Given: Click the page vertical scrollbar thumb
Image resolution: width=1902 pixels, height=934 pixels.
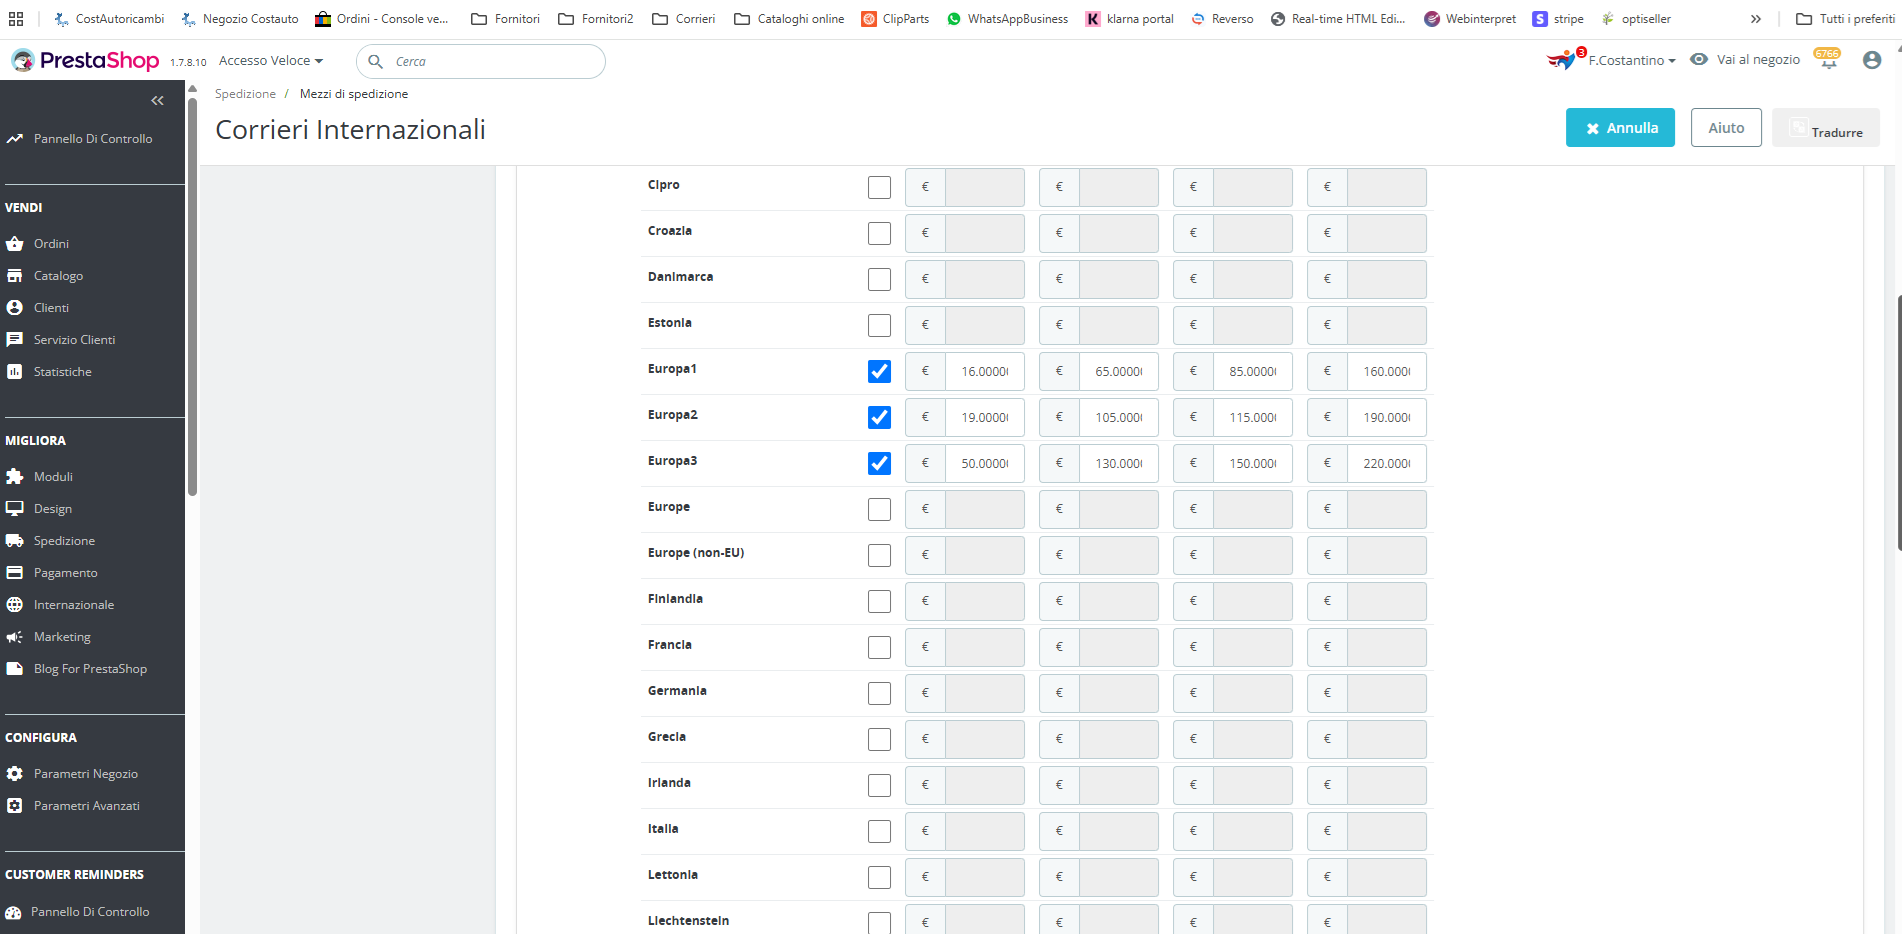Looking at the screenshot, I should (x=1898, y=422).
